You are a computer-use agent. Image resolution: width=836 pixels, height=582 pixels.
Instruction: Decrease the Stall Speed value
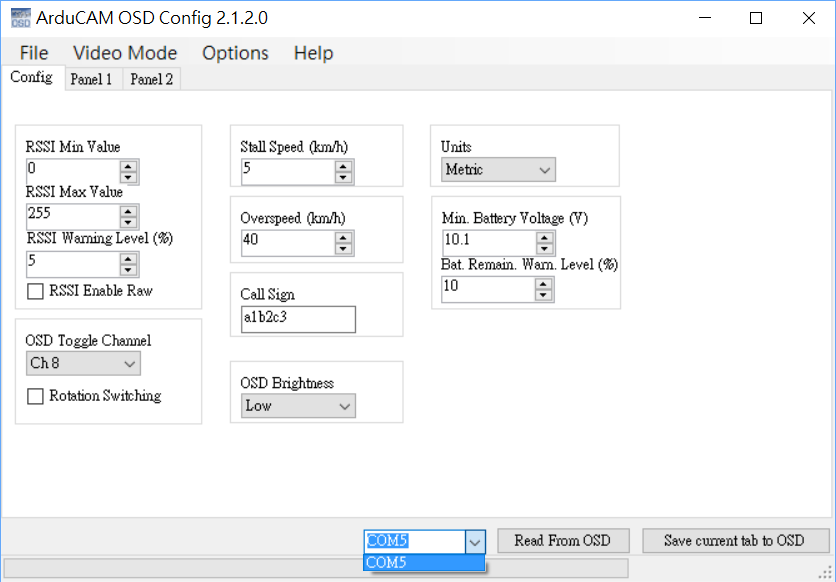pos(343,177)
